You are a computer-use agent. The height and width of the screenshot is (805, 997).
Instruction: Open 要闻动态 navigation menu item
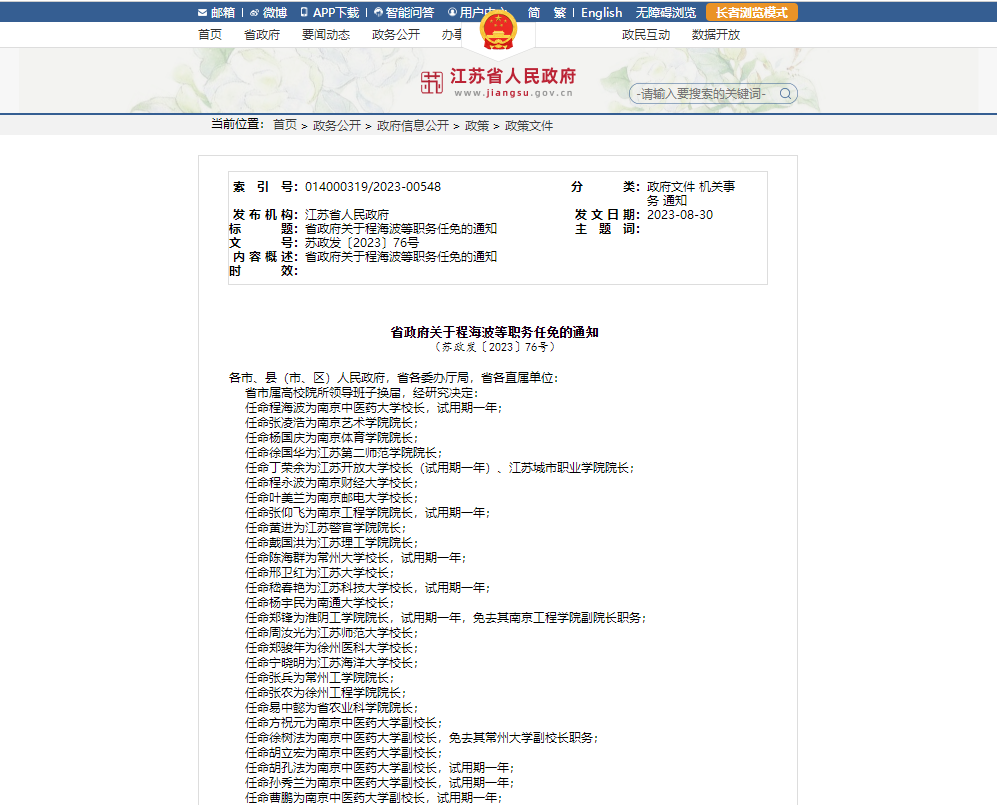(326, 35)
